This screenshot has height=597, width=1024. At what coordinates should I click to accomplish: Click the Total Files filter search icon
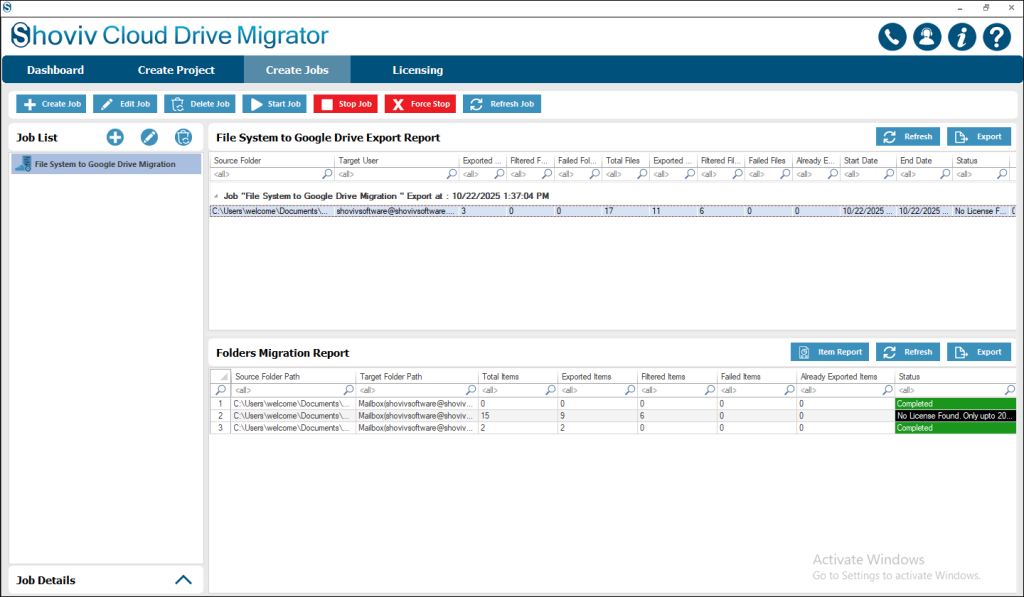643,174
